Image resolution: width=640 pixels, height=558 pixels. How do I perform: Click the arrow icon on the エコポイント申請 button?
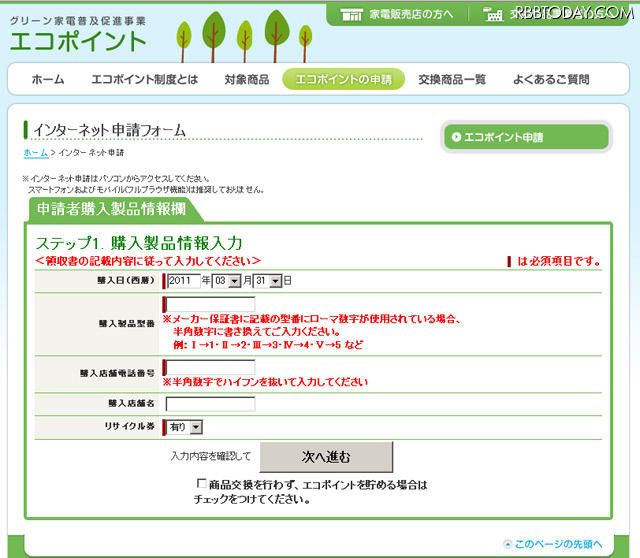pos(456,137)
